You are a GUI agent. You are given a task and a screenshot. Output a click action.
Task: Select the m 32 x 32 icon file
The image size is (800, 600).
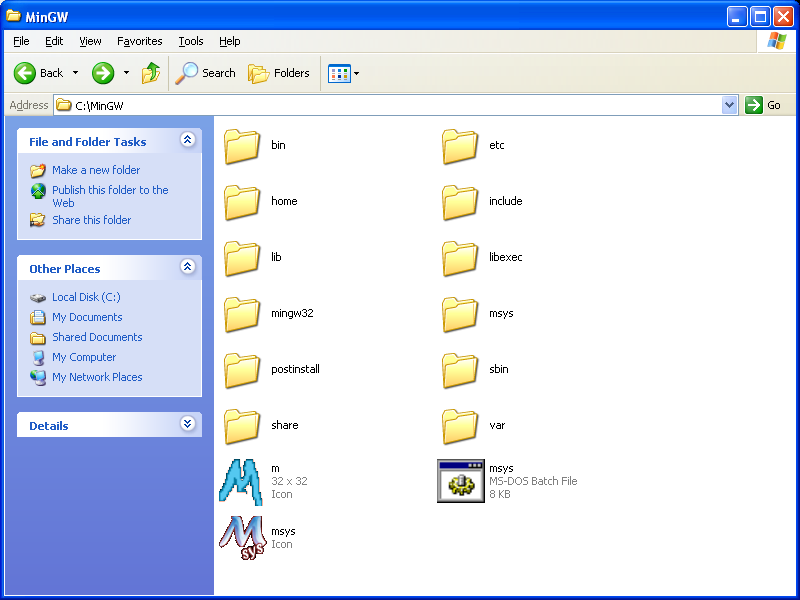[241, 482]
